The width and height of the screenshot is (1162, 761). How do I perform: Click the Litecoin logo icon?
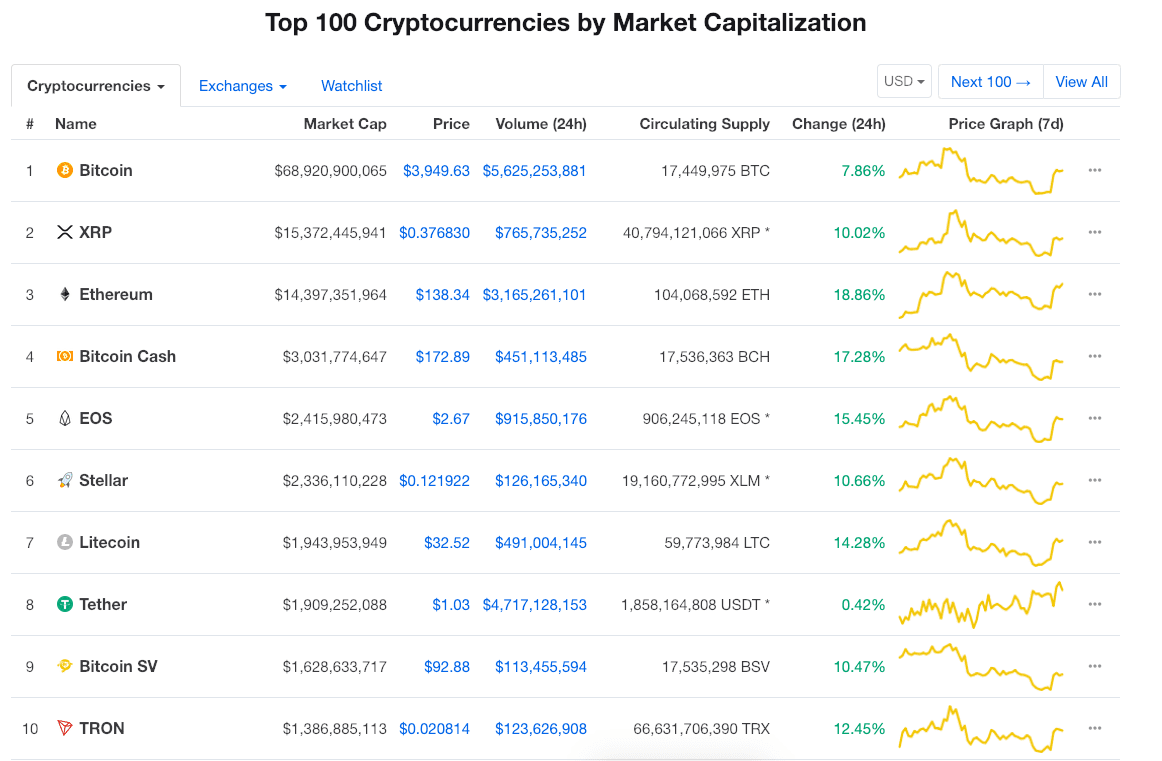click(x=65, y=542)
